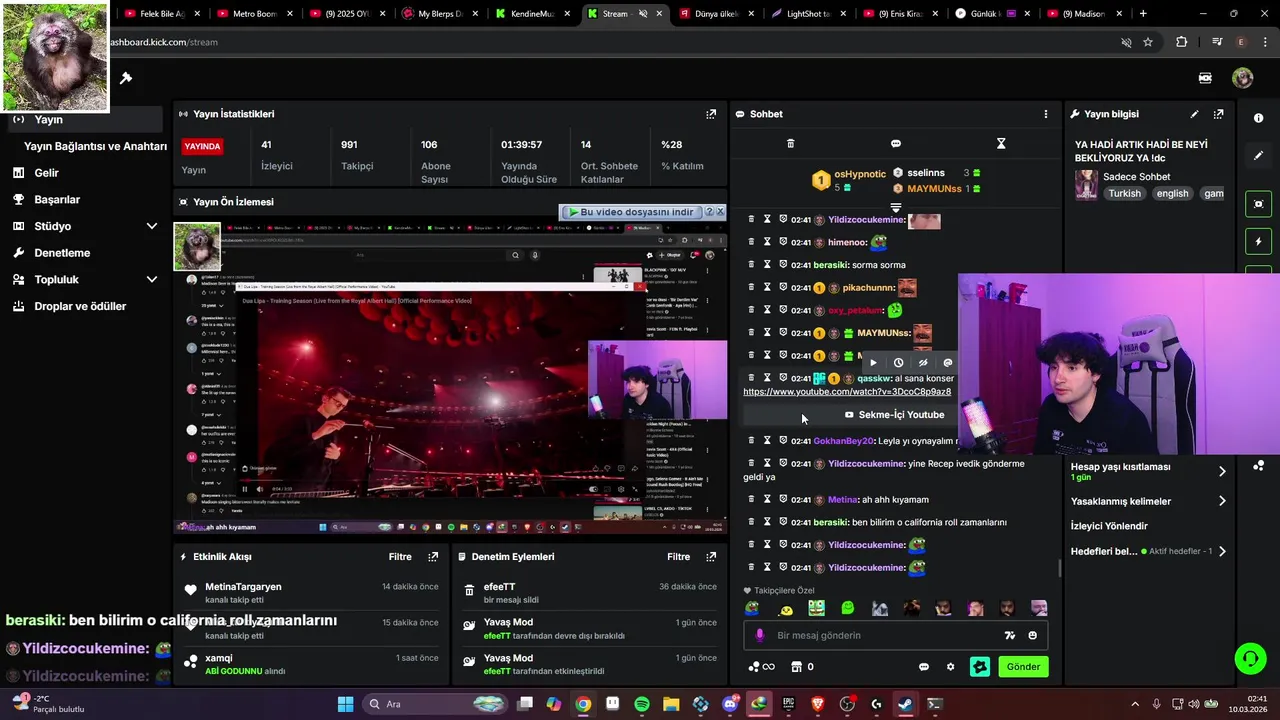Collapse the gift leaderboard in chat
This screenshot has width=1280, height=720.
click(x=895, y=208)
